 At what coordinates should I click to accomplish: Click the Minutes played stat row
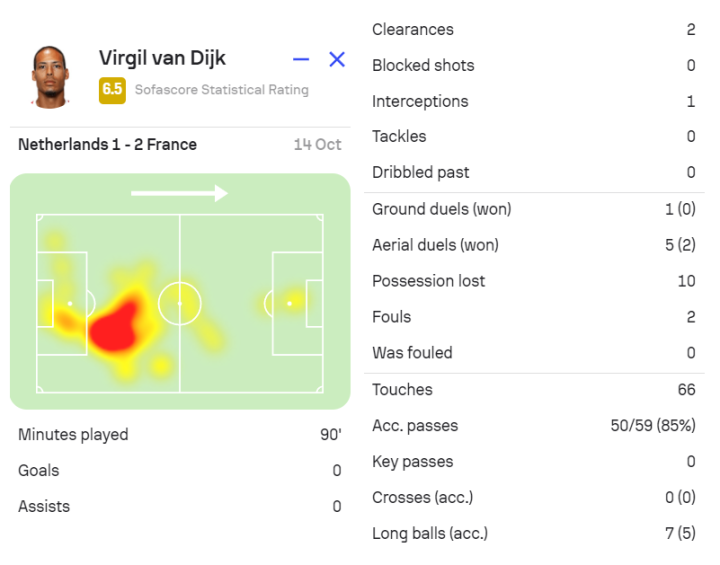(x=180, y=435)
